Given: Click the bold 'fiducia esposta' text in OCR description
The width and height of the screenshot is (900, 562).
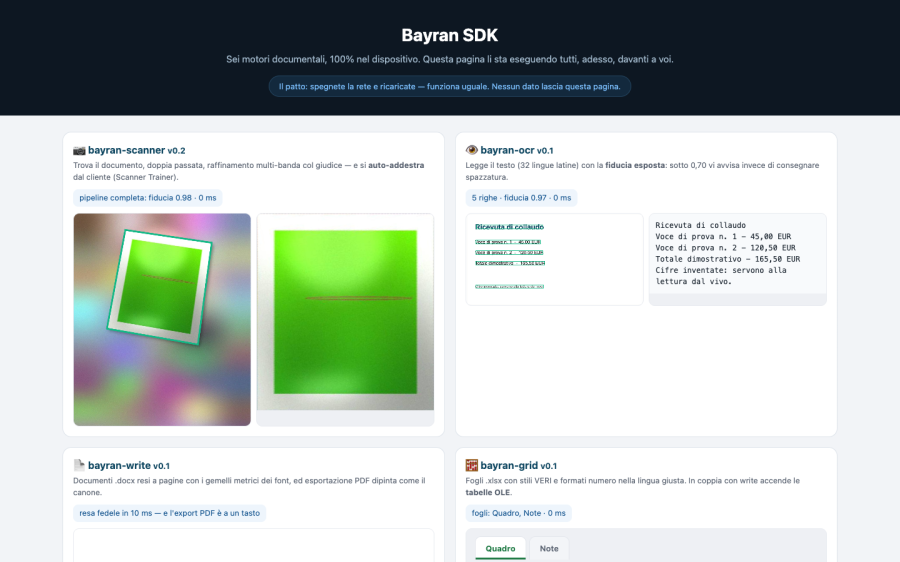Looking at the screenshot, I should [x=635, y=165].
